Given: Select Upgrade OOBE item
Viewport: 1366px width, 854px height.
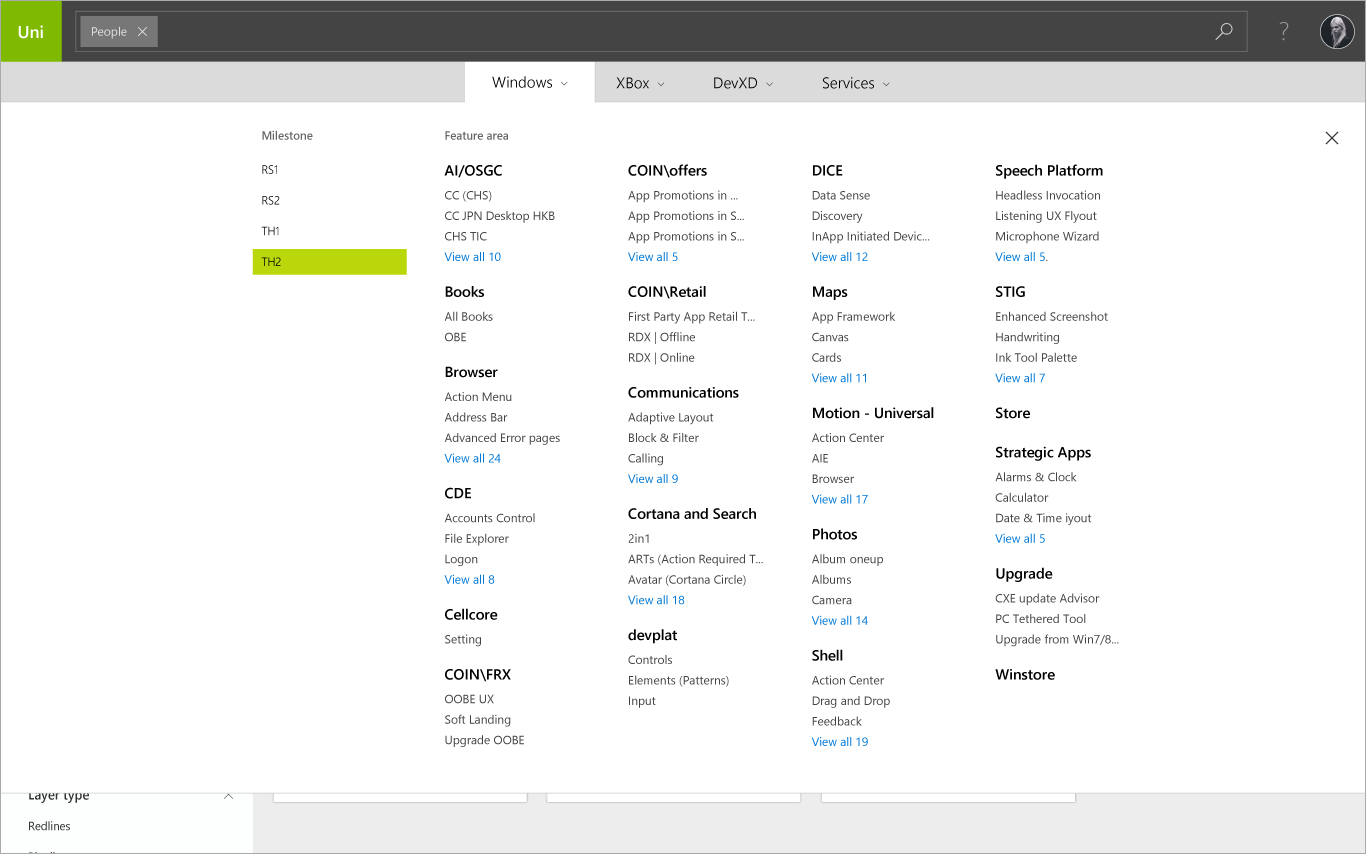Looking at the screenshot, I should [485, 741].
